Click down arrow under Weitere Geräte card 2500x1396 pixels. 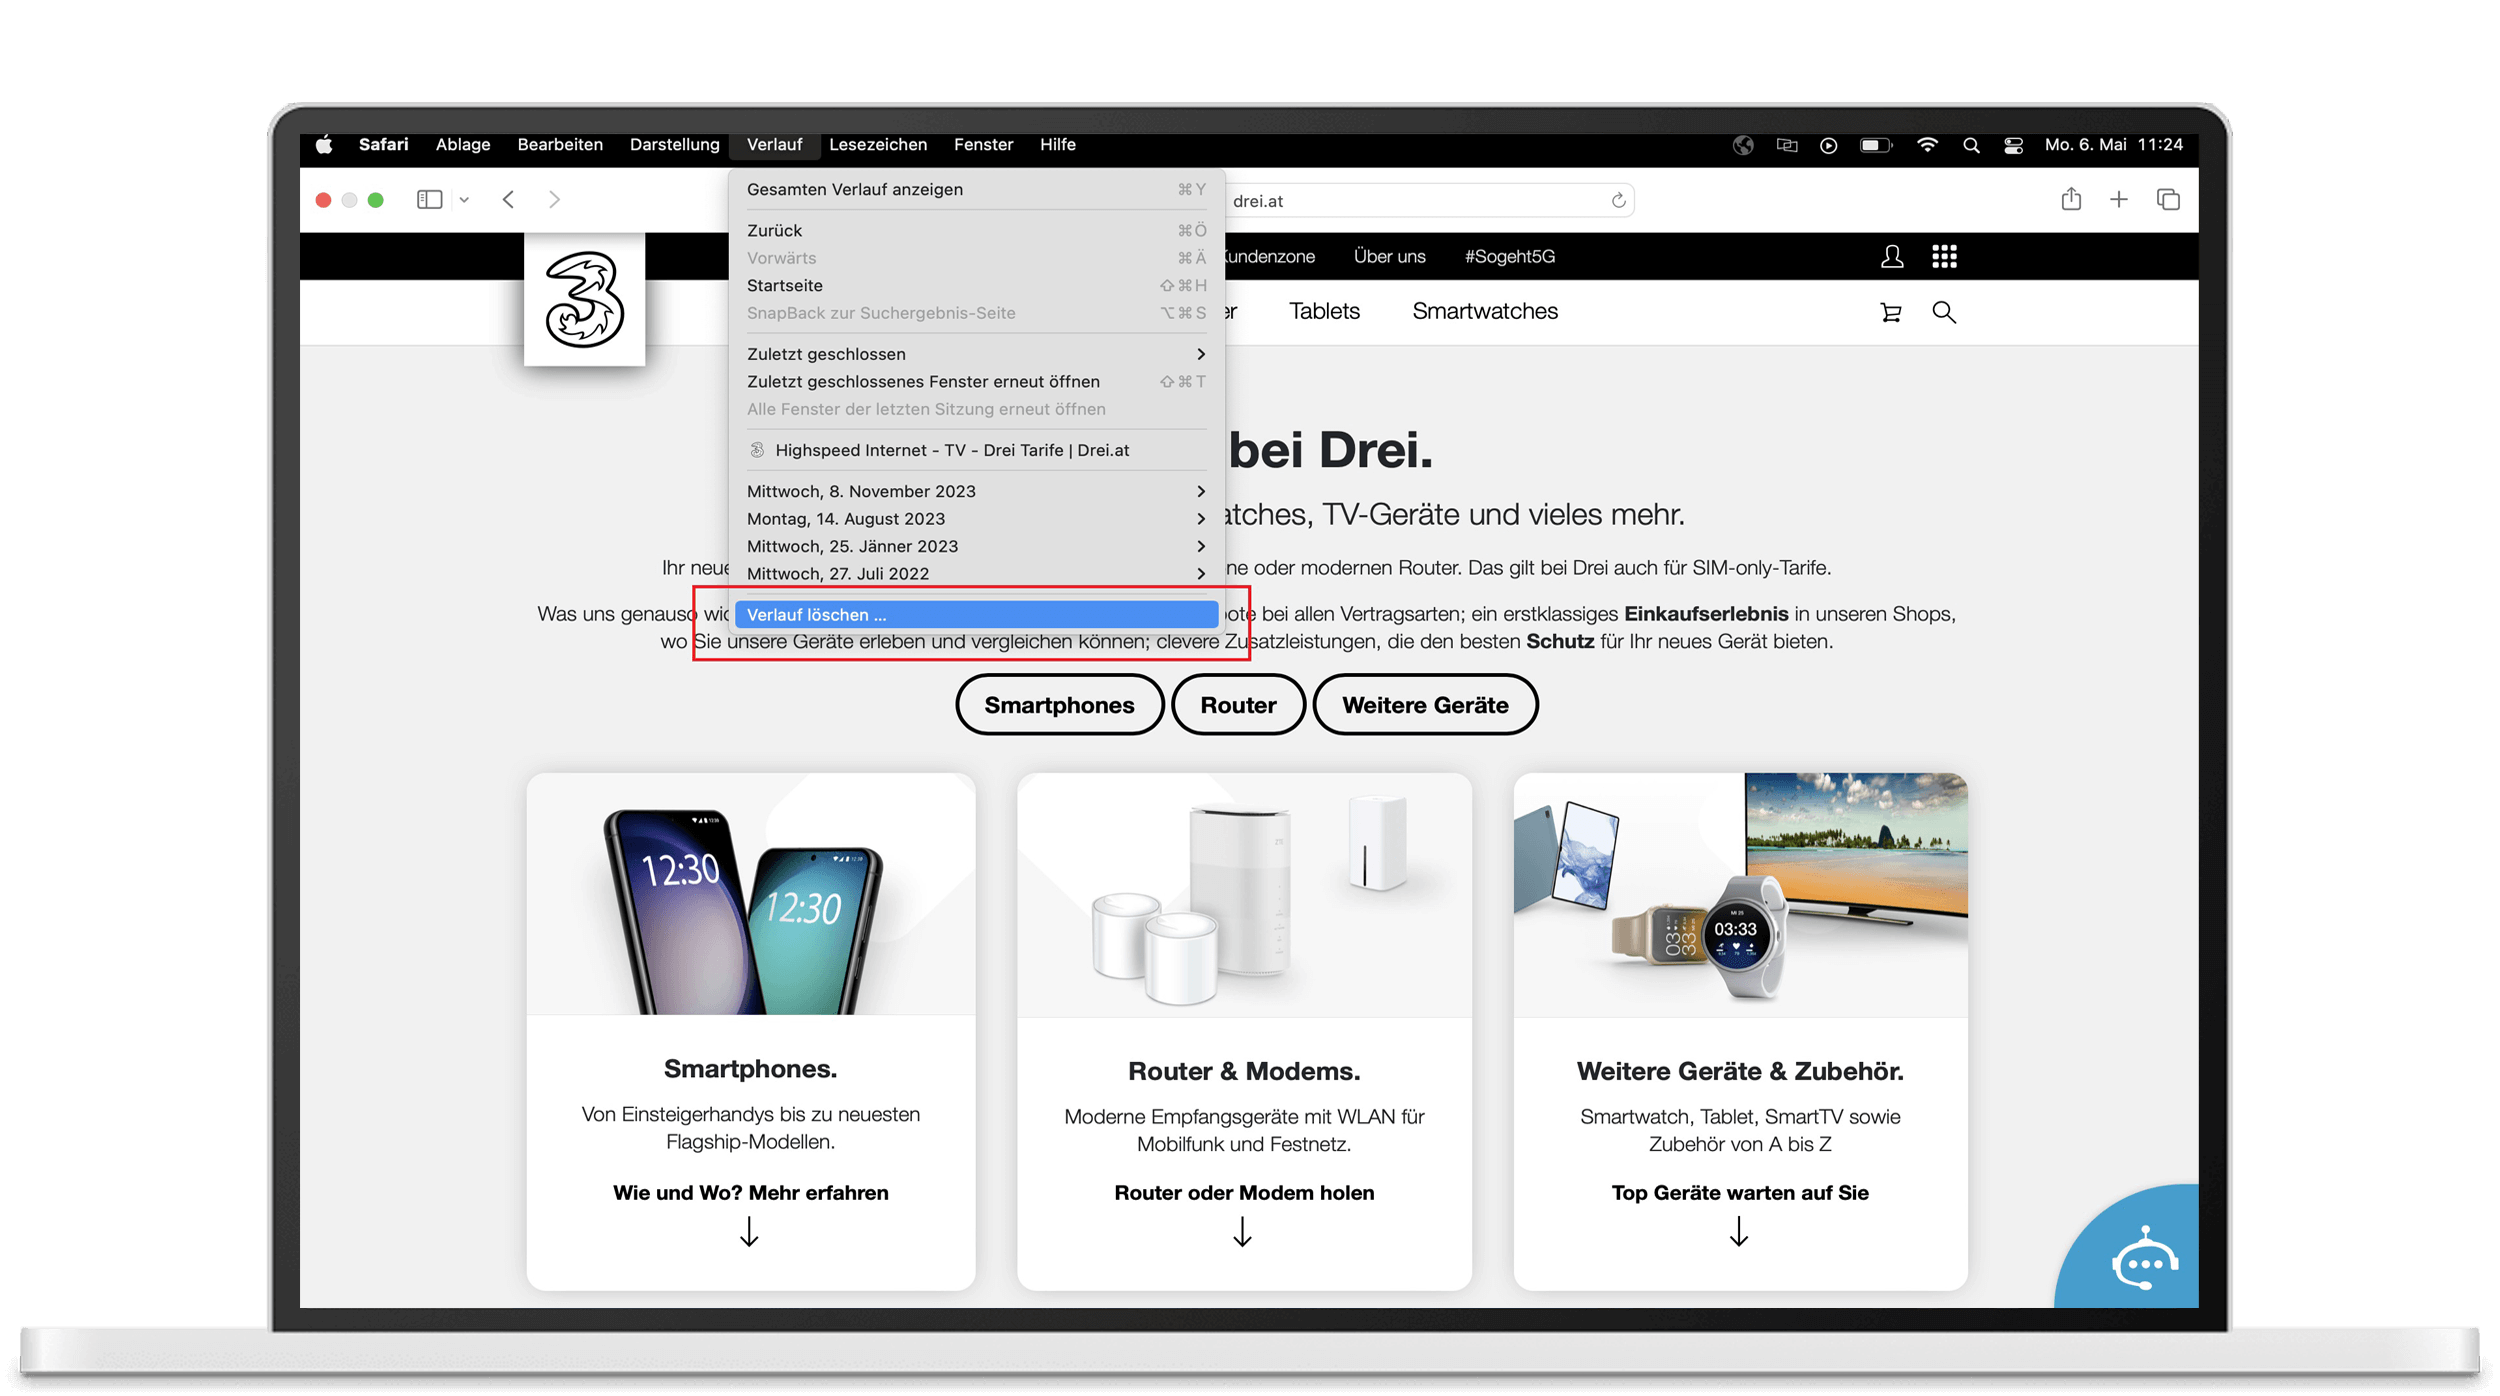[x=1739, y=1232]
